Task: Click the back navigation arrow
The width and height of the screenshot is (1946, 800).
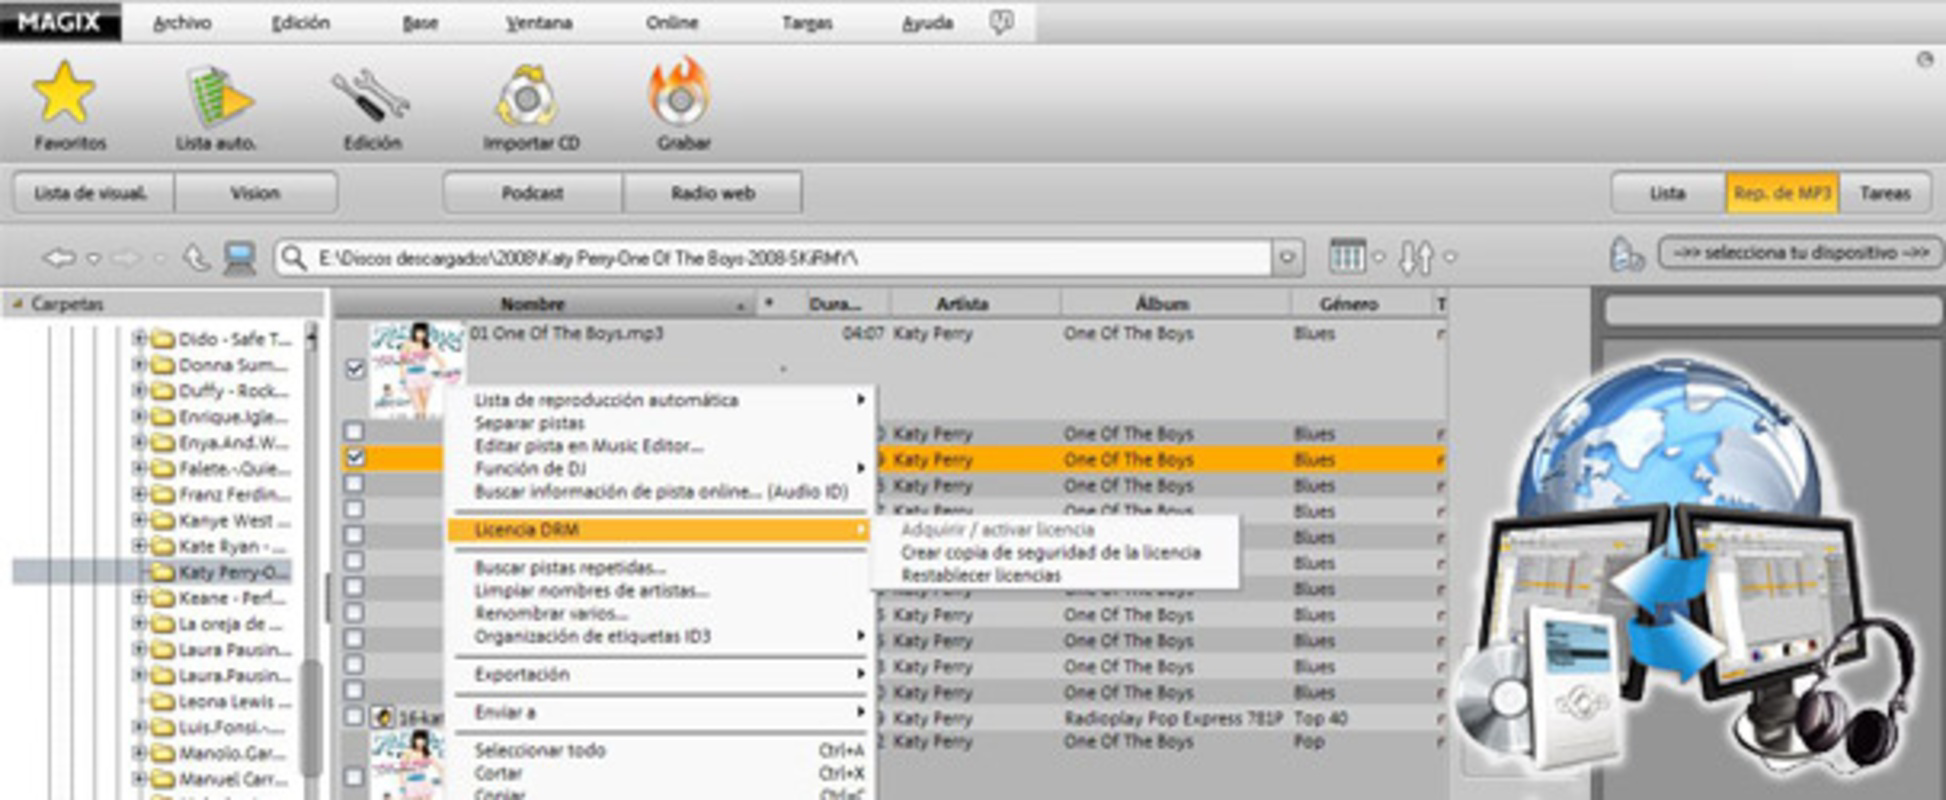Action: 59,258
